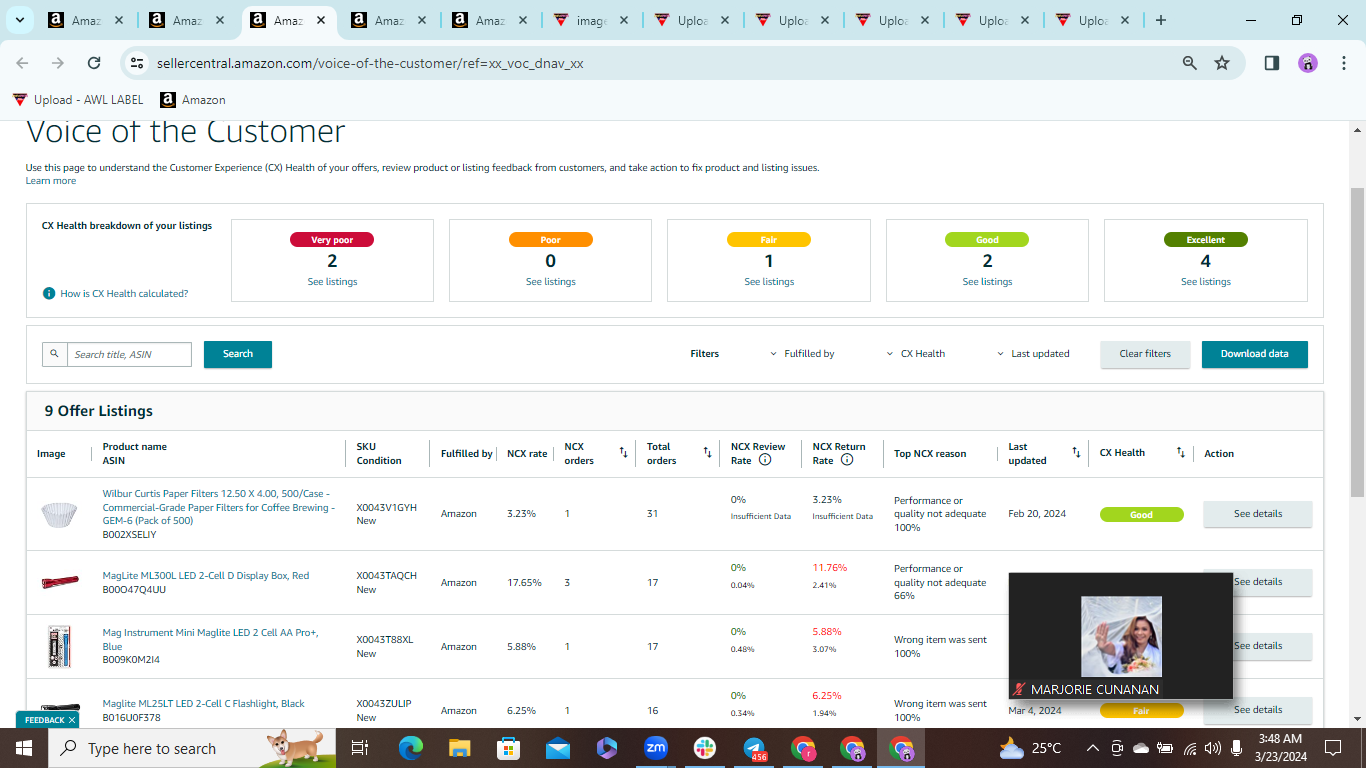Open Chrome profile avatar

(x=1308, y=63)
